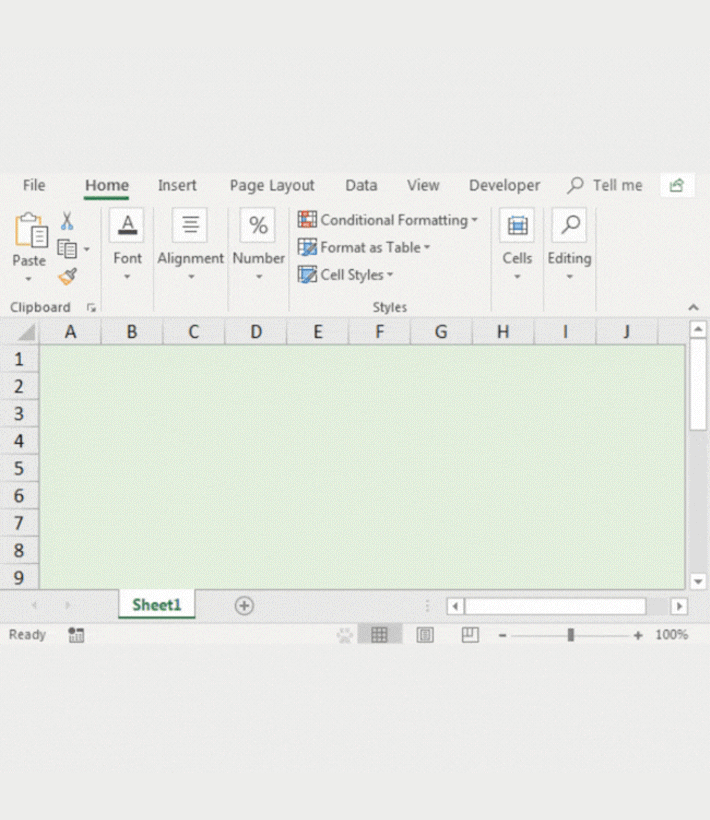The width and height of the screenshot is (710, 820).
Task: Click the vertical scroll down arrow
Action: point(698,581)
